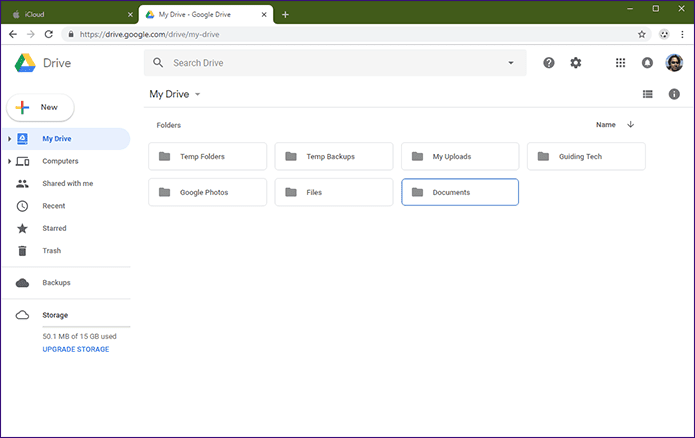Select My Drive in sidebar
The width and height of the screenshot is (695, 438).
[x=66, y=139]
